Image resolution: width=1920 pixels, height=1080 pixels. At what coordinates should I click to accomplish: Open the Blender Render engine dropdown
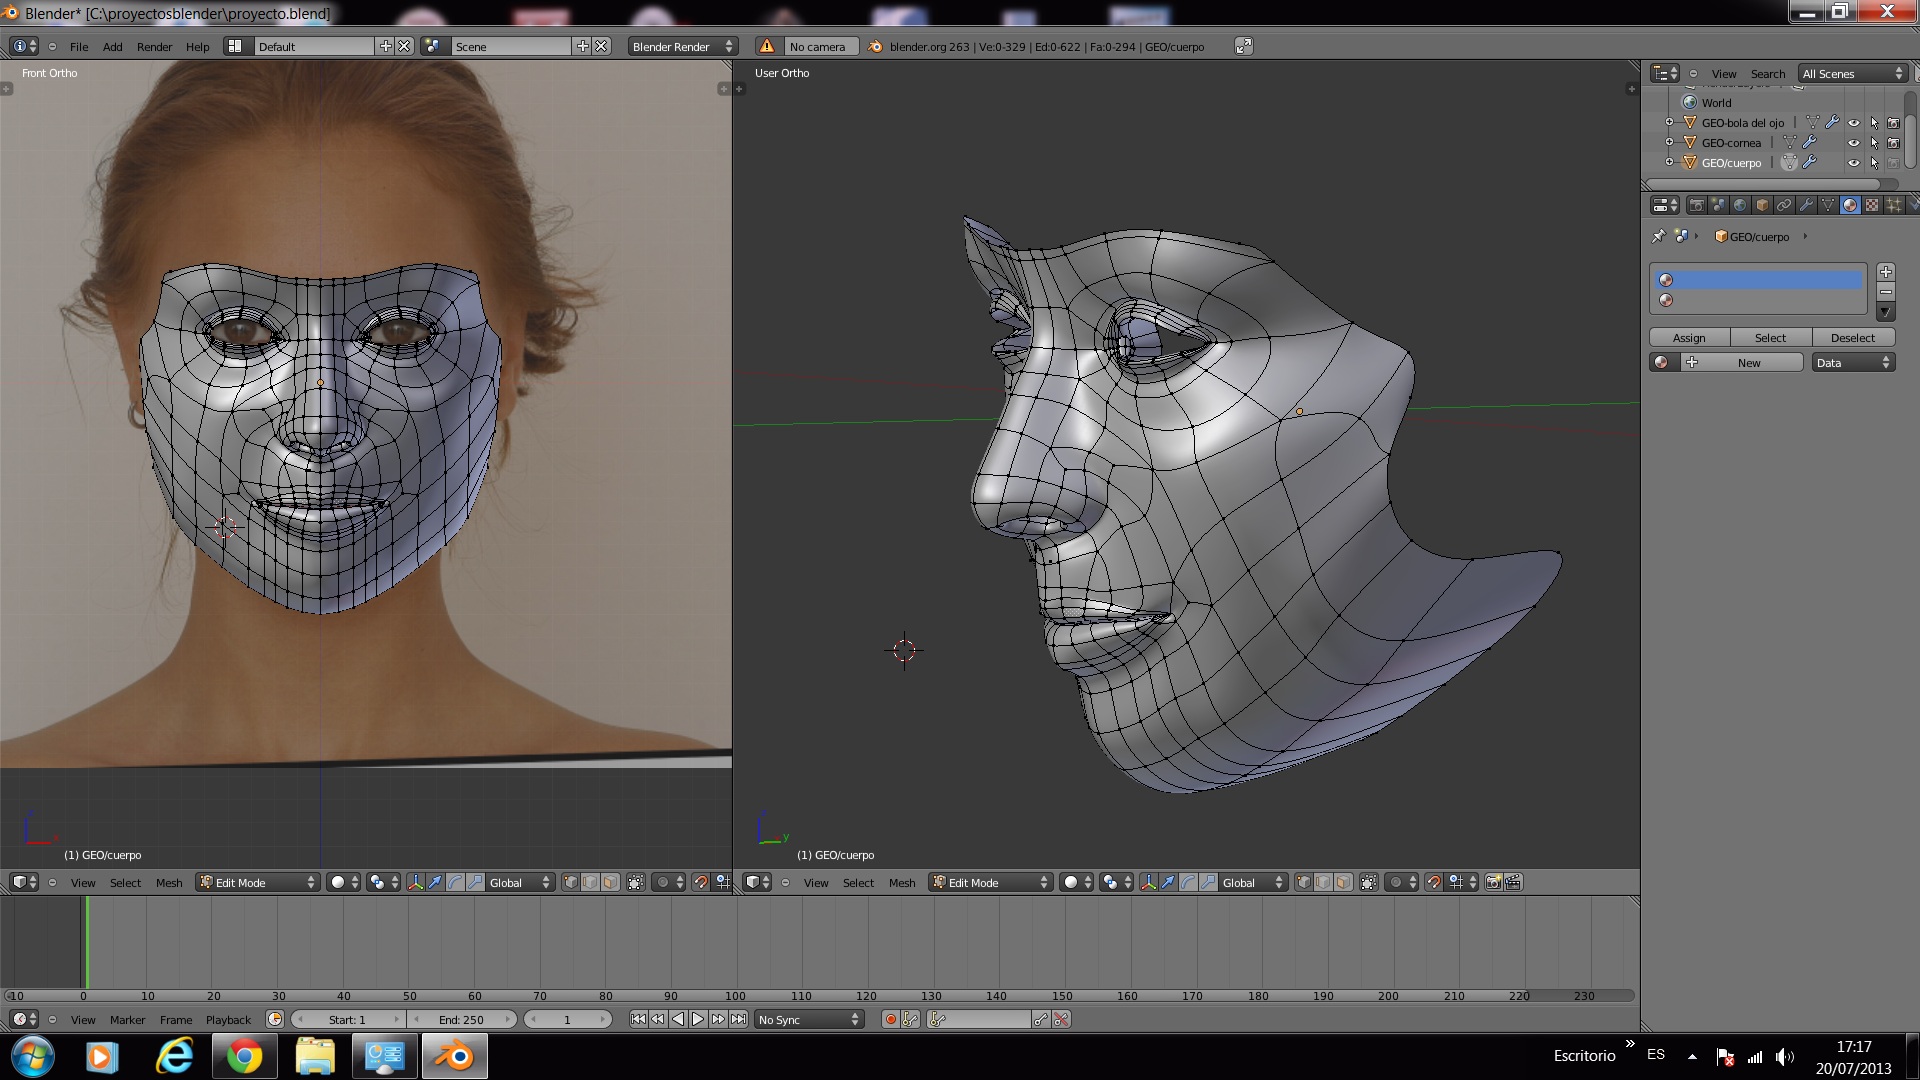682,46
